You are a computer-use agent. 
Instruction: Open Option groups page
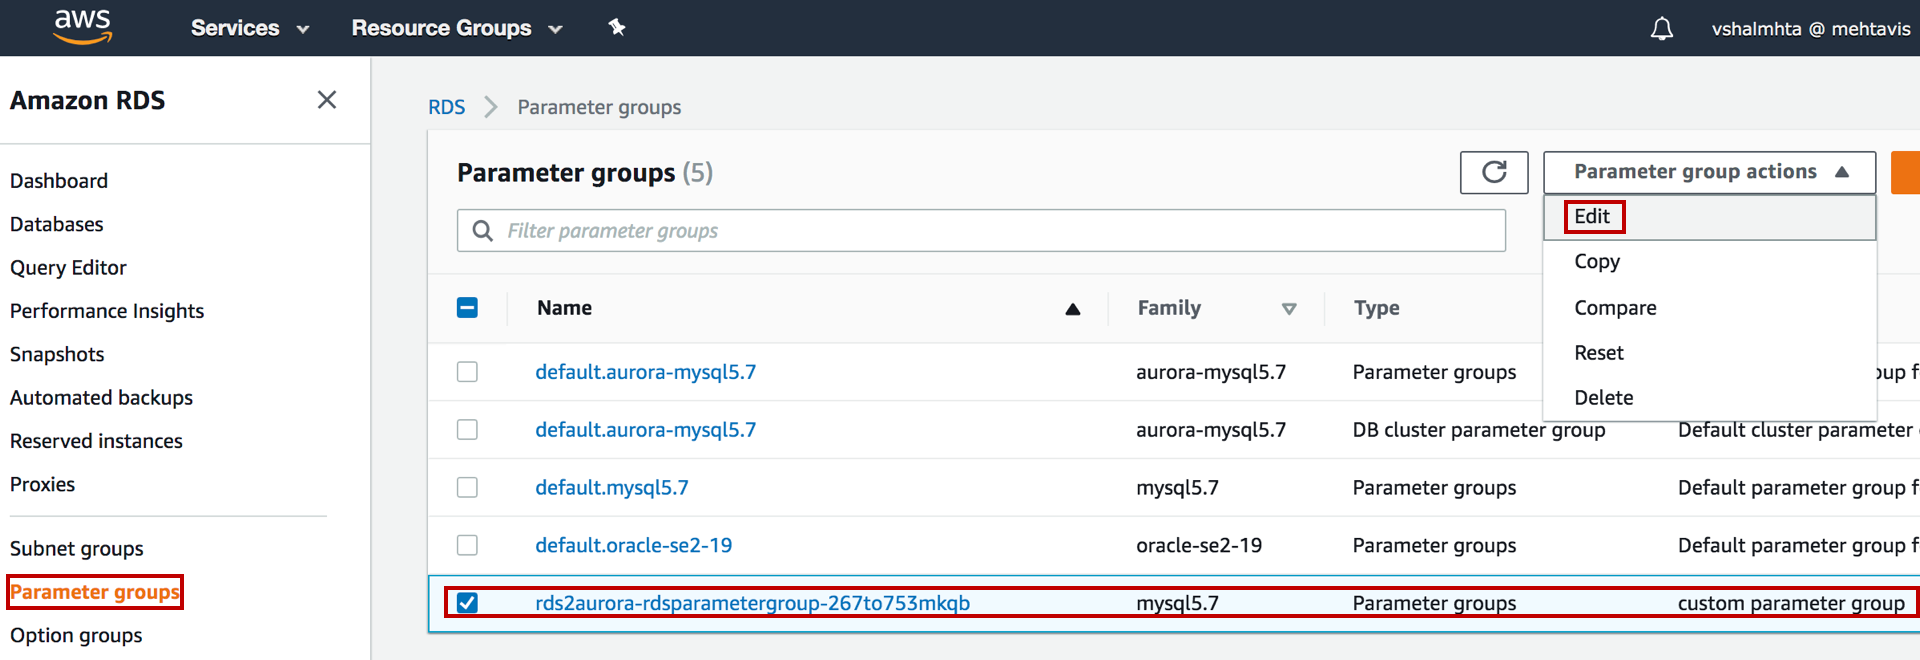[76, 635]
